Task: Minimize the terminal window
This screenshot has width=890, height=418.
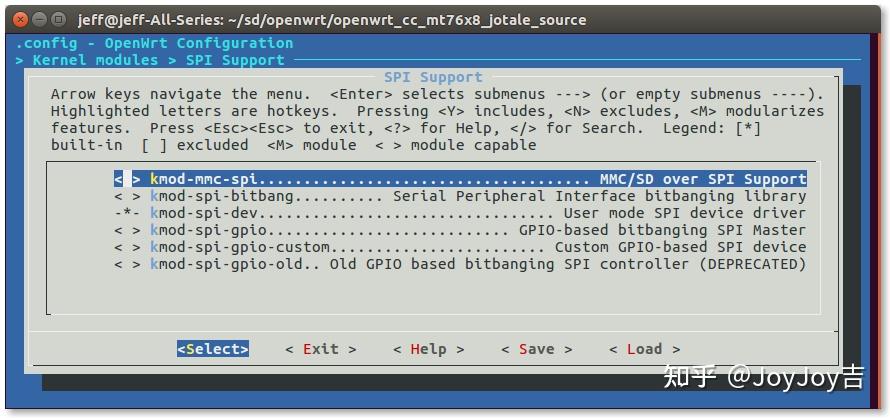Action: pos(40,20)
